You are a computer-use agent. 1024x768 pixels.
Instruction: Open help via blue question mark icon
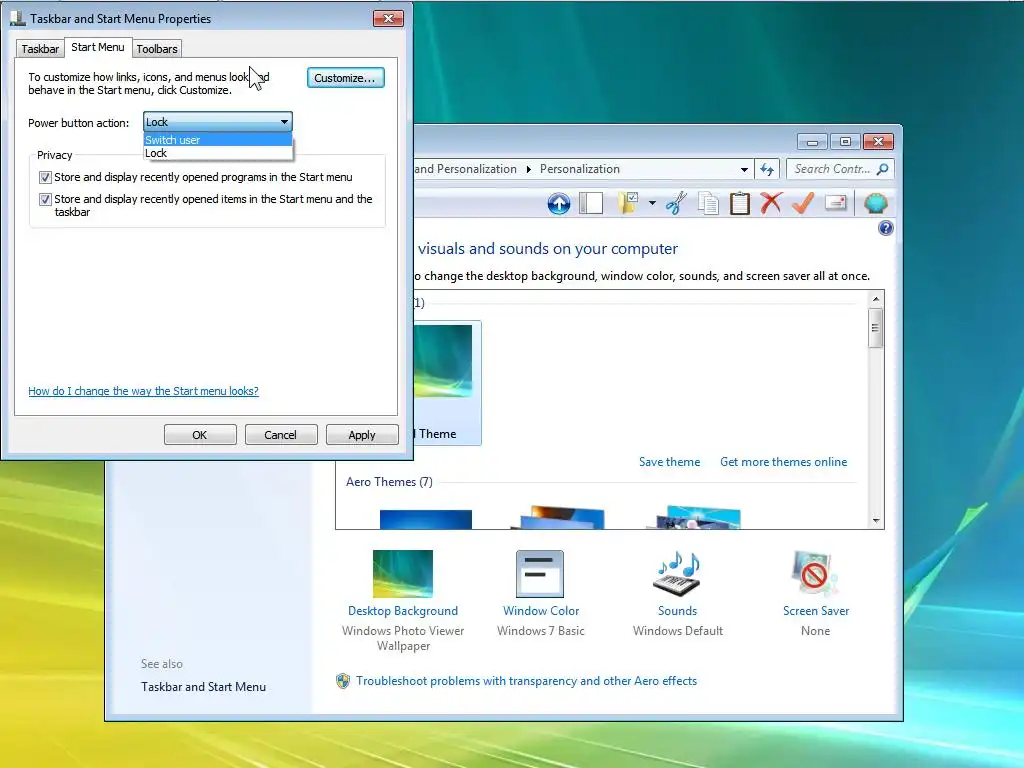pyautogui.click(x=886, y=228)
